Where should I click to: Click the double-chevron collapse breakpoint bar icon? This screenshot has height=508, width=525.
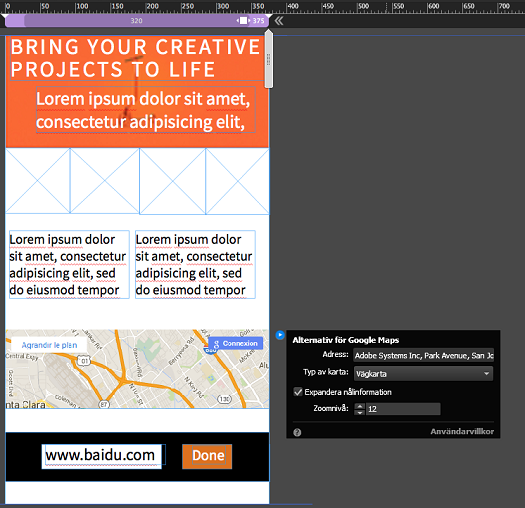tap(279, 21)
